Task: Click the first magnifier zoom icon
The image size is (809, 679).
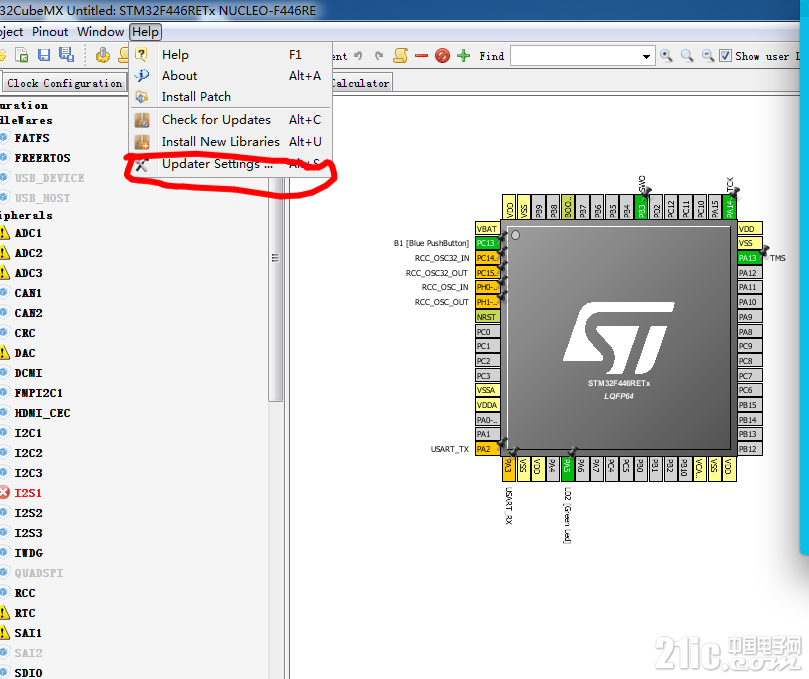Action: [x=666, y=56]
